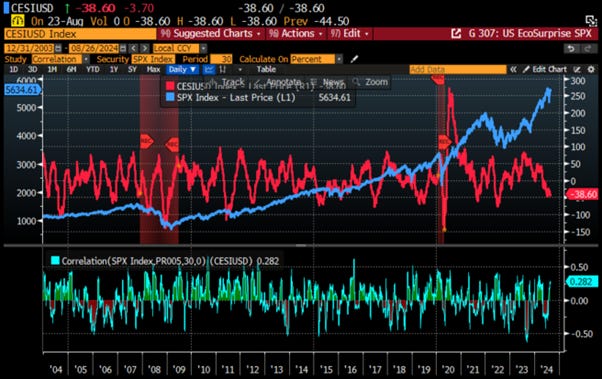Click the REC marker near 2020
The height and width of the screenshot is (379, 602).
(444, 142)
